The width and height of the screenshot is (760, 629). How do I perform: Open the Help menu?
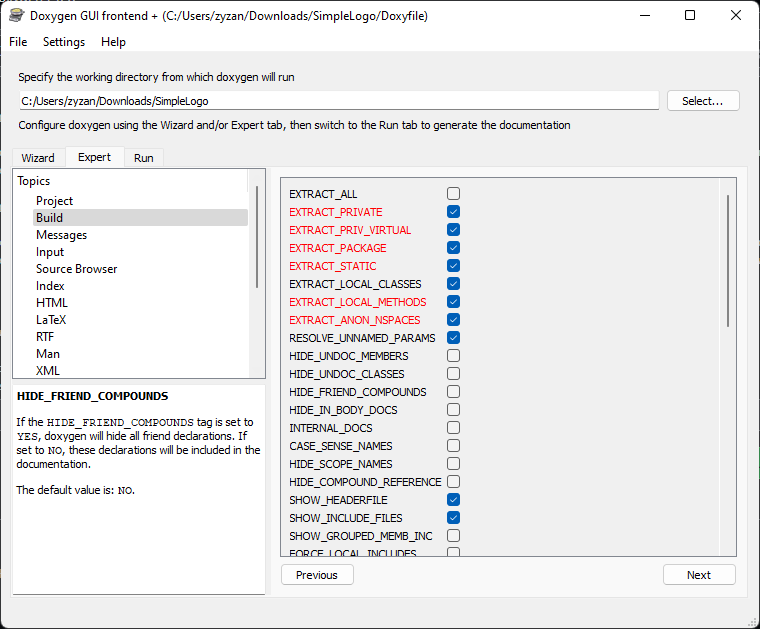tap(113, 42)
